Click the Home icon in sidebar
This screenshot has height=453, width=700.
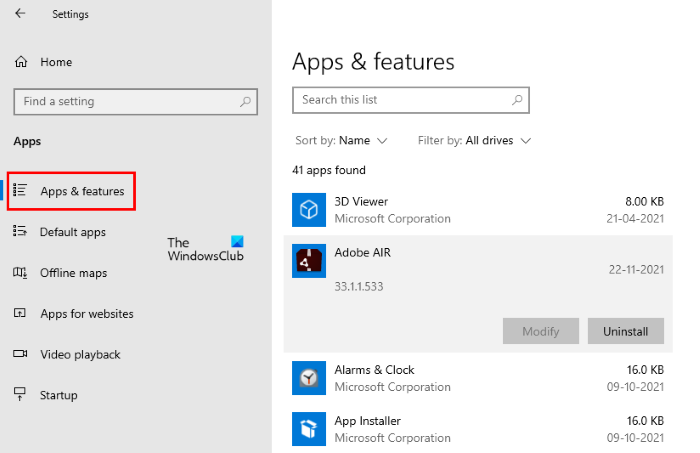(x=21, y=62)
